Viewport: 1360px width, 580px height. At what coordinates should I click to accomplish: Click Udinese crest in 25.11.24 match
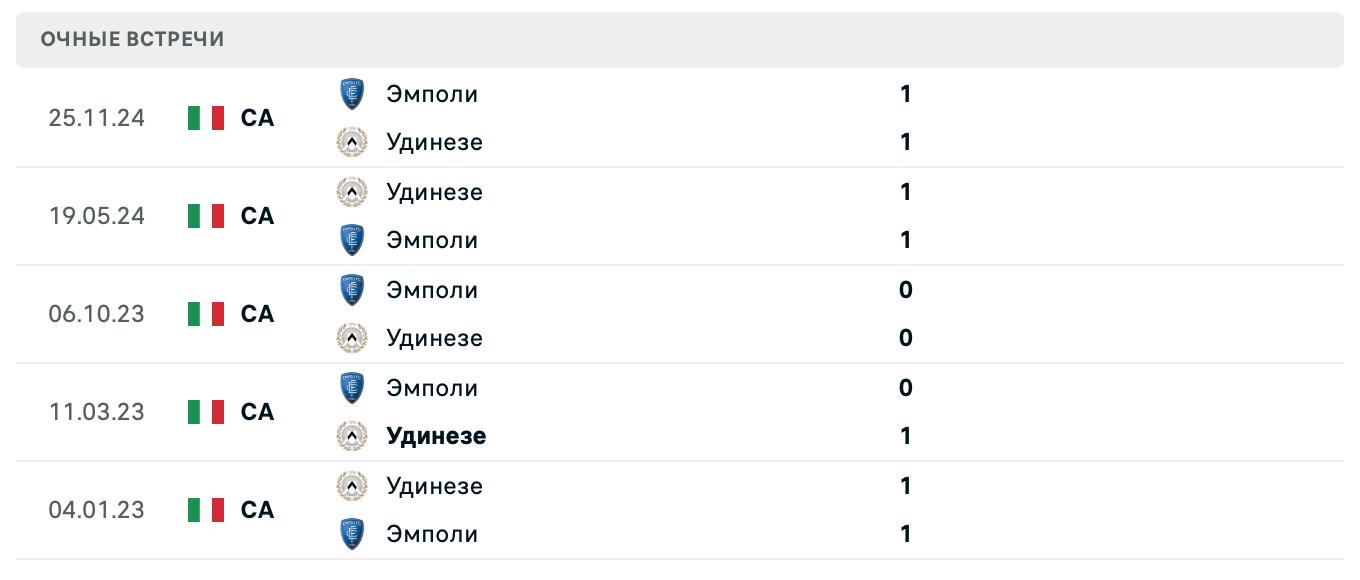point(351,142)
